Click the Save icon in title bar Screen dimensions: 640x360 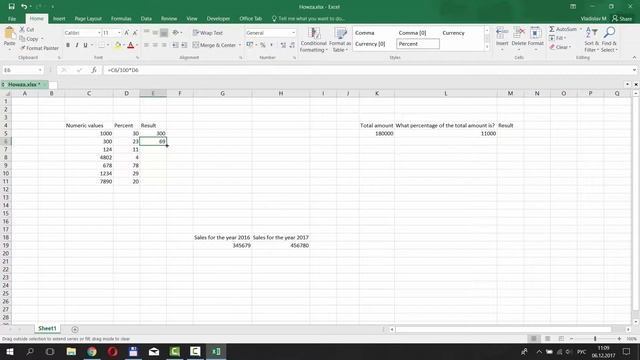11,7
